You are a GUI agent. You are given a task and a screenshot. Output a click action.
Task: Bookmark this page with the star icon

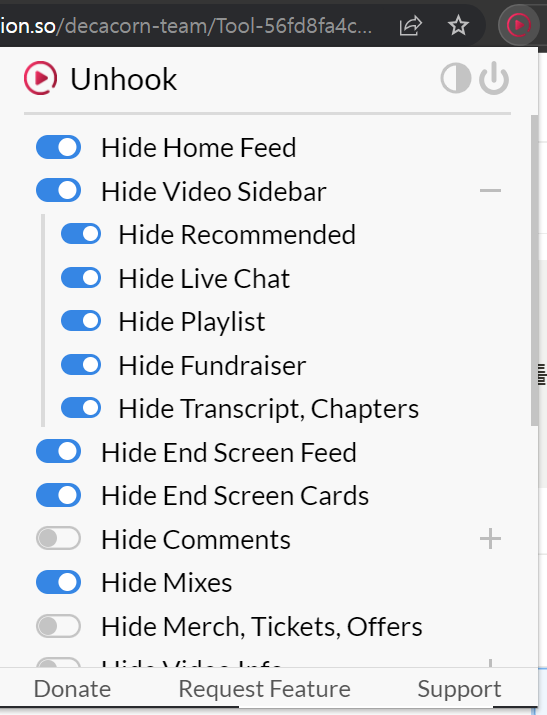click(x=458, y=26)
